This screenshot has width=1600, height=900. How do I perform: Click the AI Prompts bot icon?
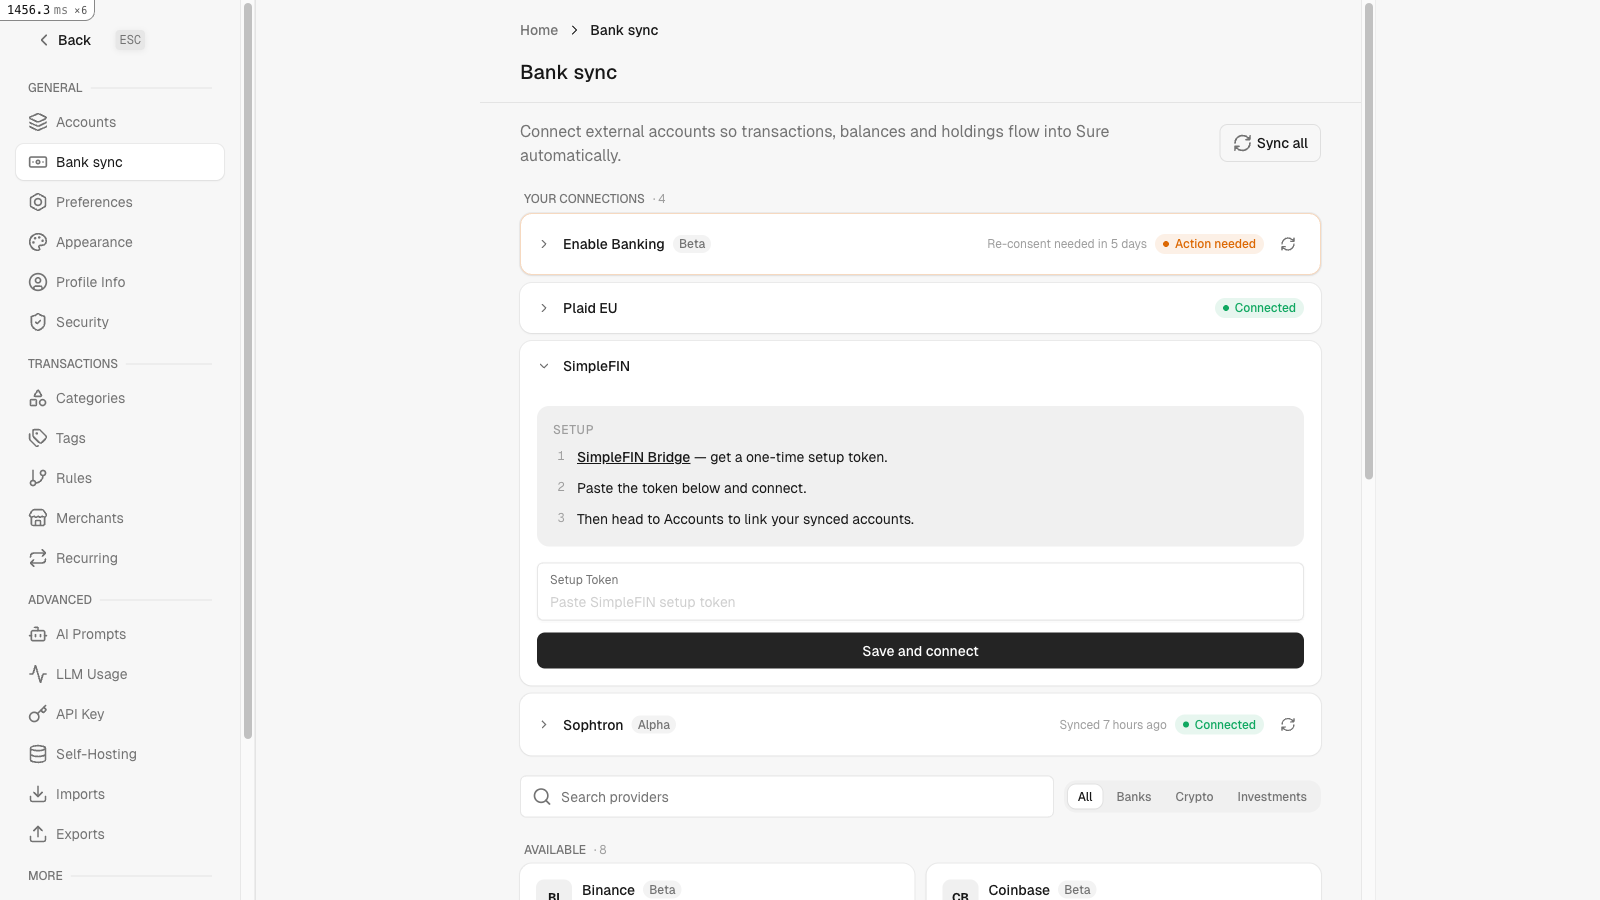pos(38,634)
